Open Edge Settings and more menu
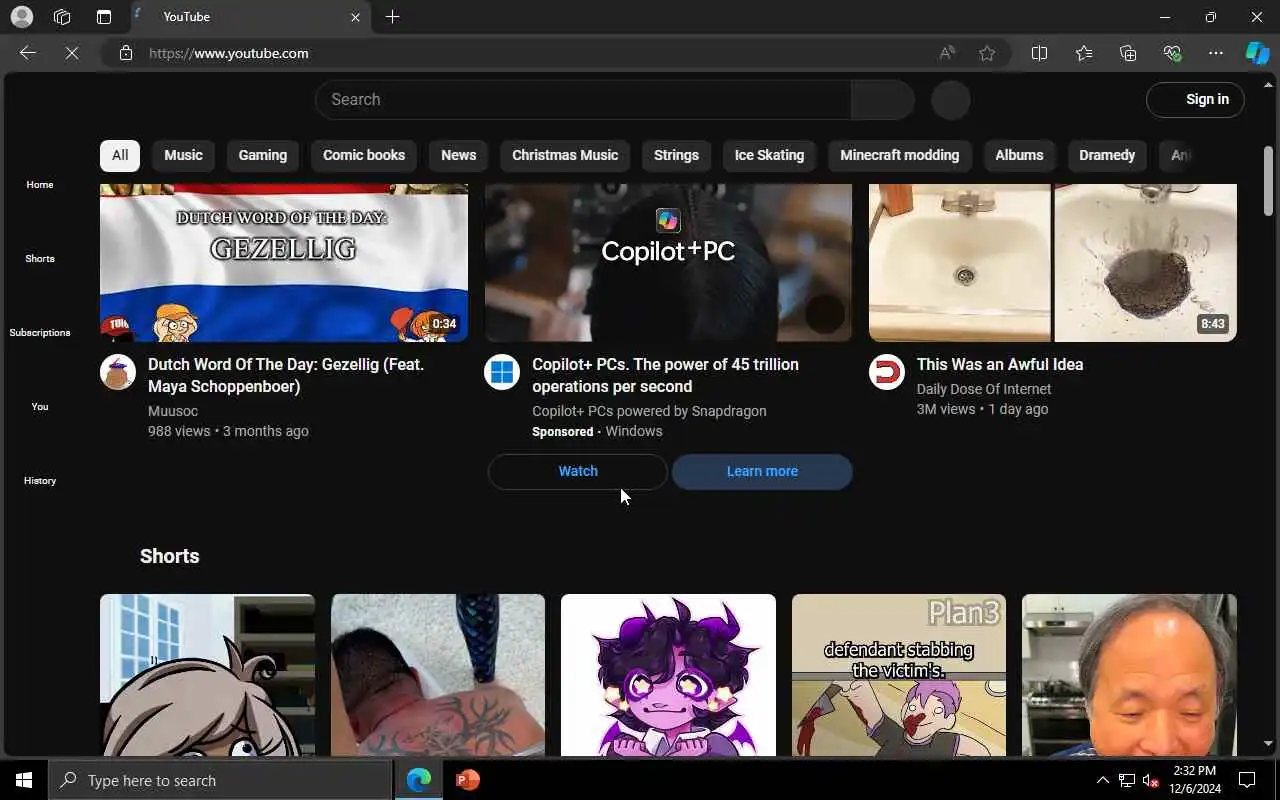The image size is (1280, 800). [x=1216, y=53]
